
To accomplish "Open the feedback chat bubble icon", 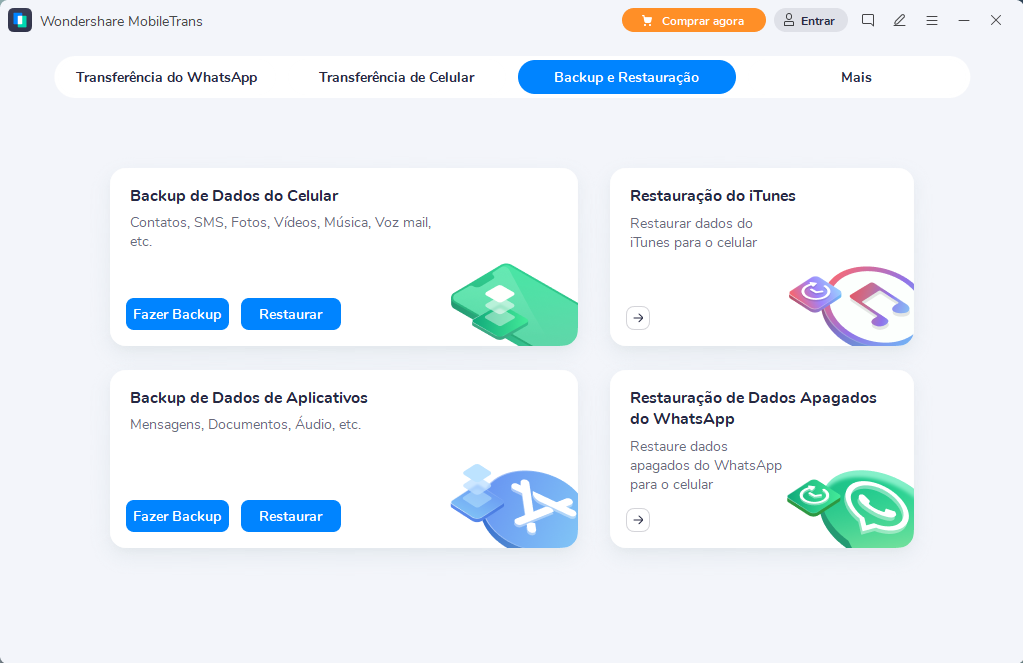I will click(868, 20).
